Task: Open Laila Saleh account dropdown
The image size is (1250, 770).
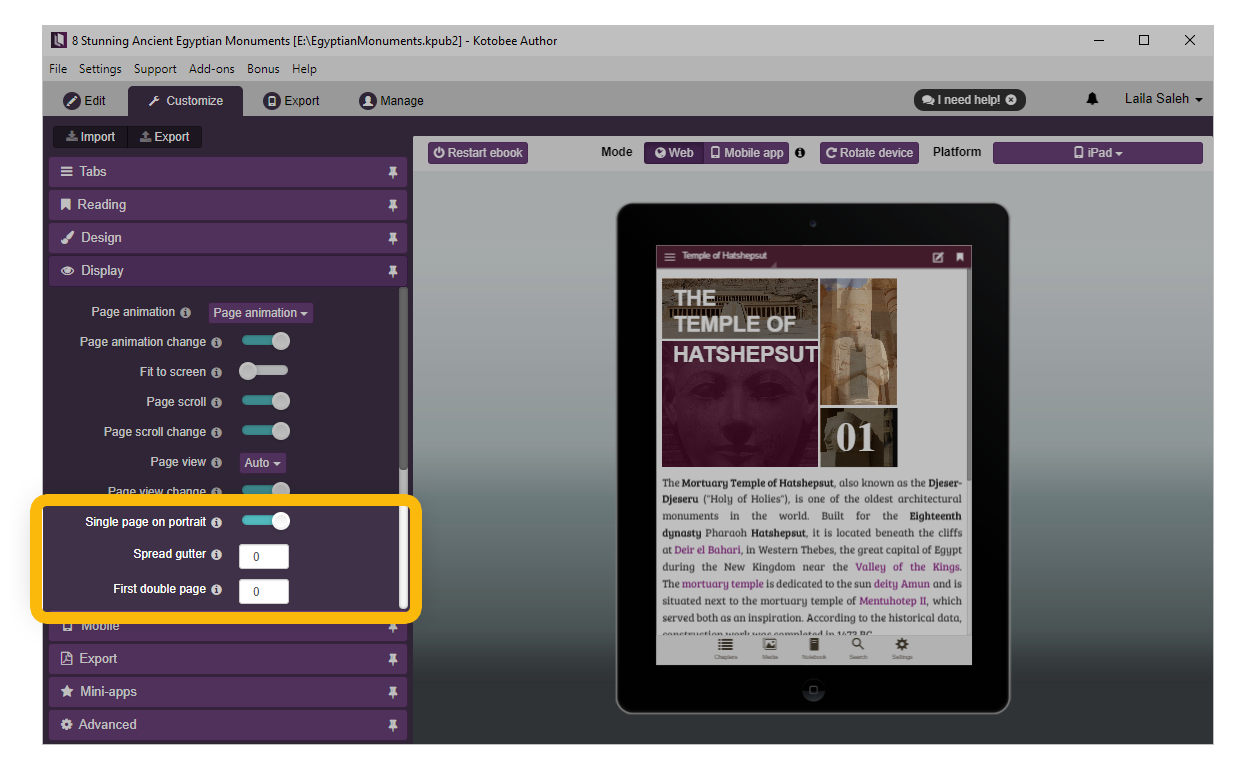Action: (1163, 99)
